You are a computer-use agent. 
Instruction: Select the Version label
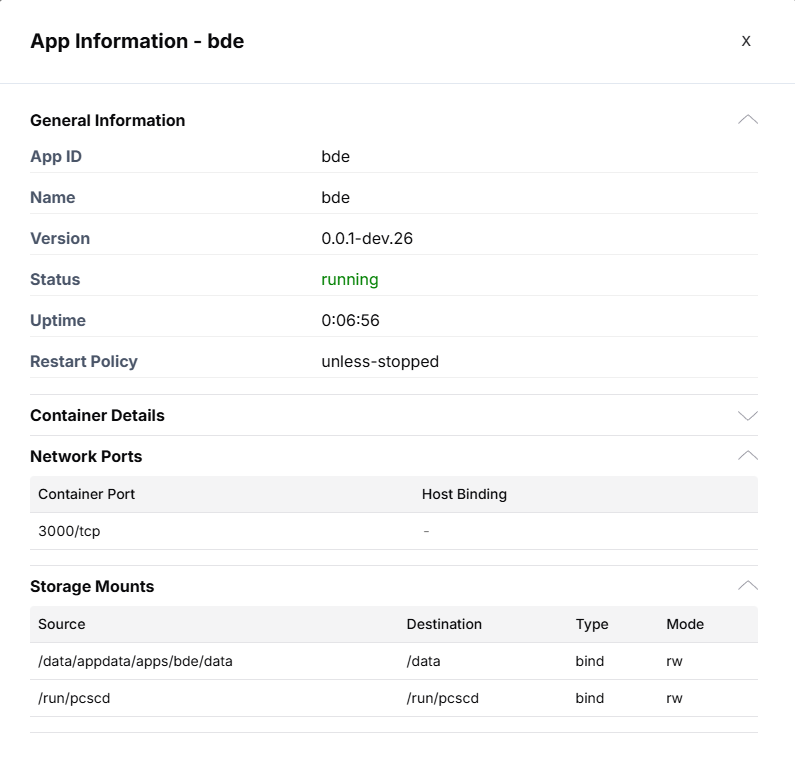60,239
